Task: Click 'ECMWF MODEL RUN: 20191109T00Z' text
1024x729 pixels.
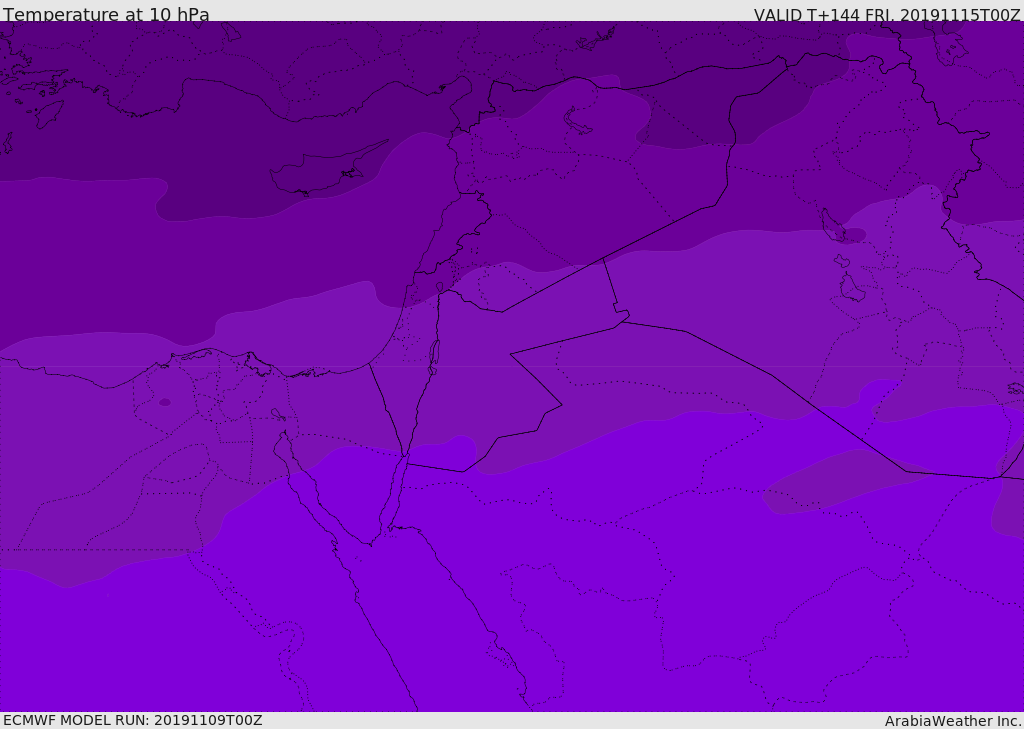Action: tap(133, 720)
